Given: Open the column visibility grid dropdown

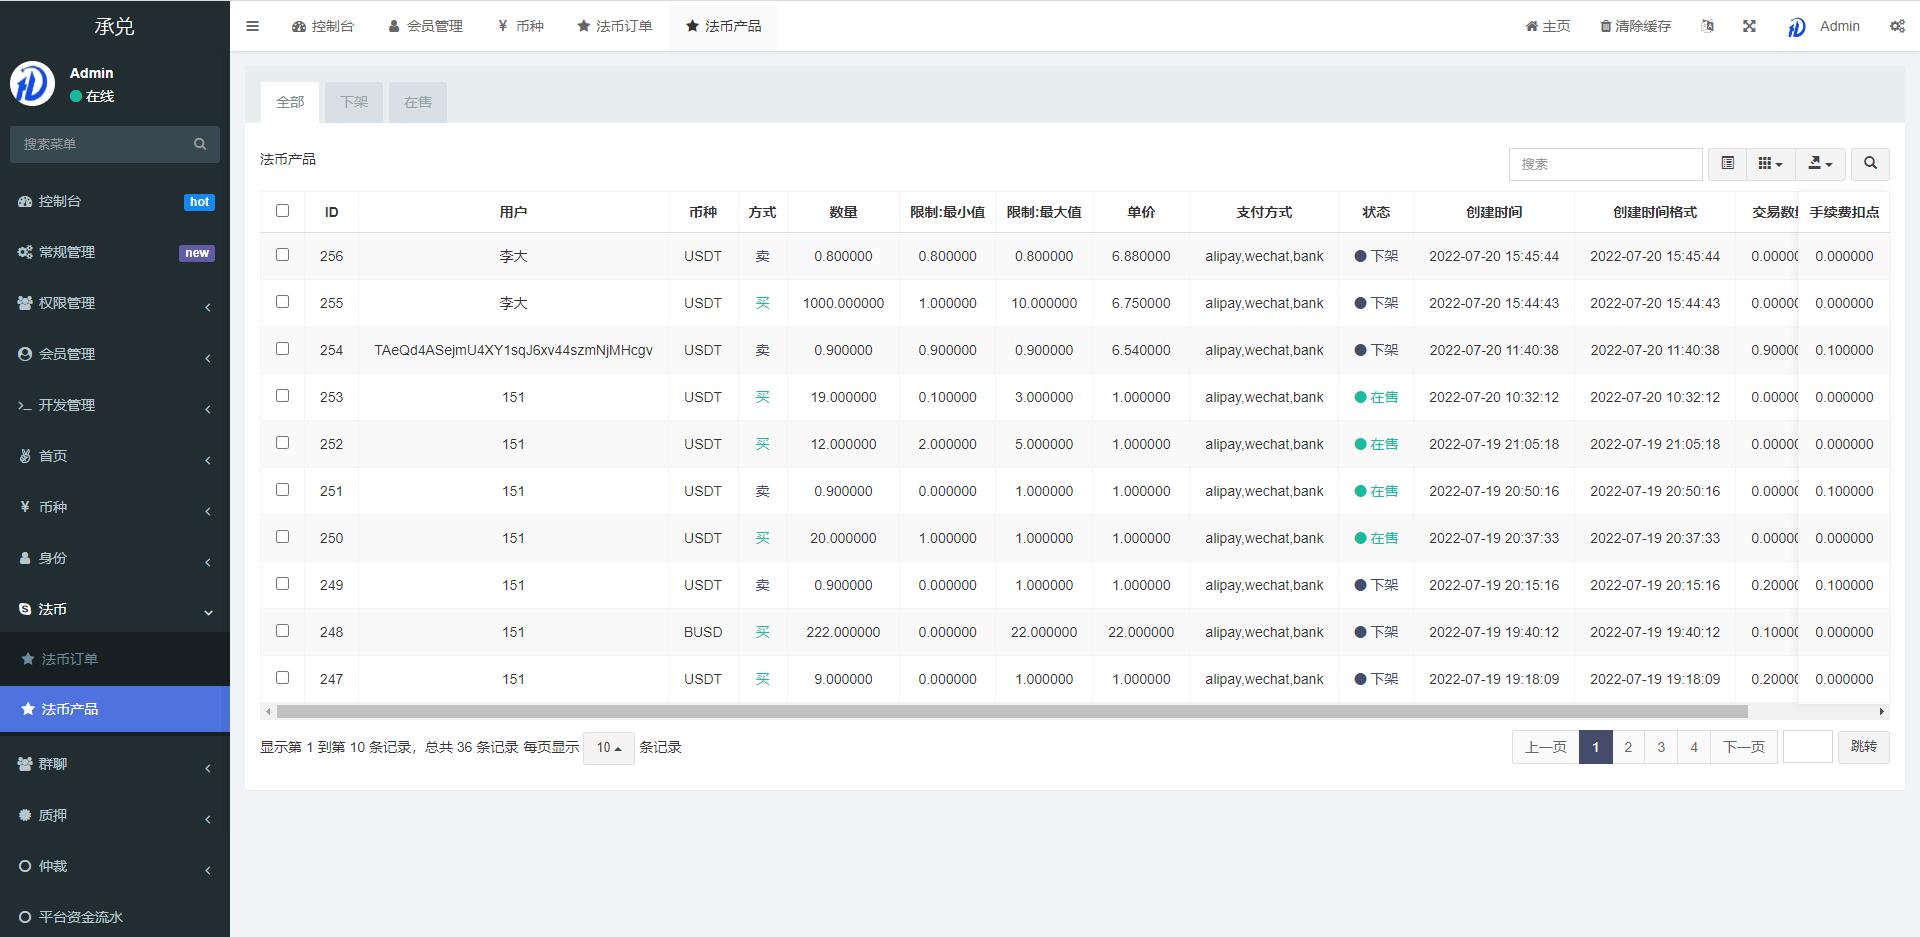Looking at the screenshot, I should click(x=1770, y=163).
